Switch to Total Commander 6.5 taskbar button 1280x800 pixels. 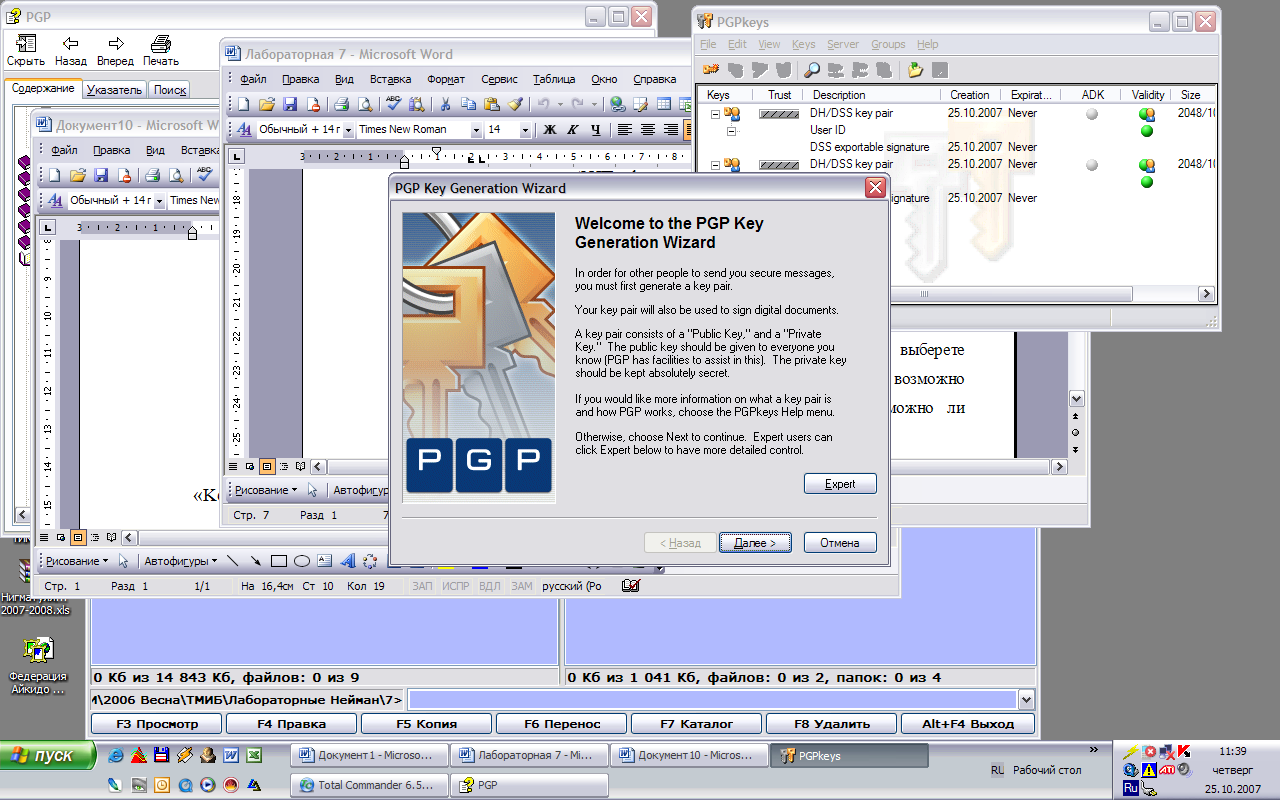(369, 785)
